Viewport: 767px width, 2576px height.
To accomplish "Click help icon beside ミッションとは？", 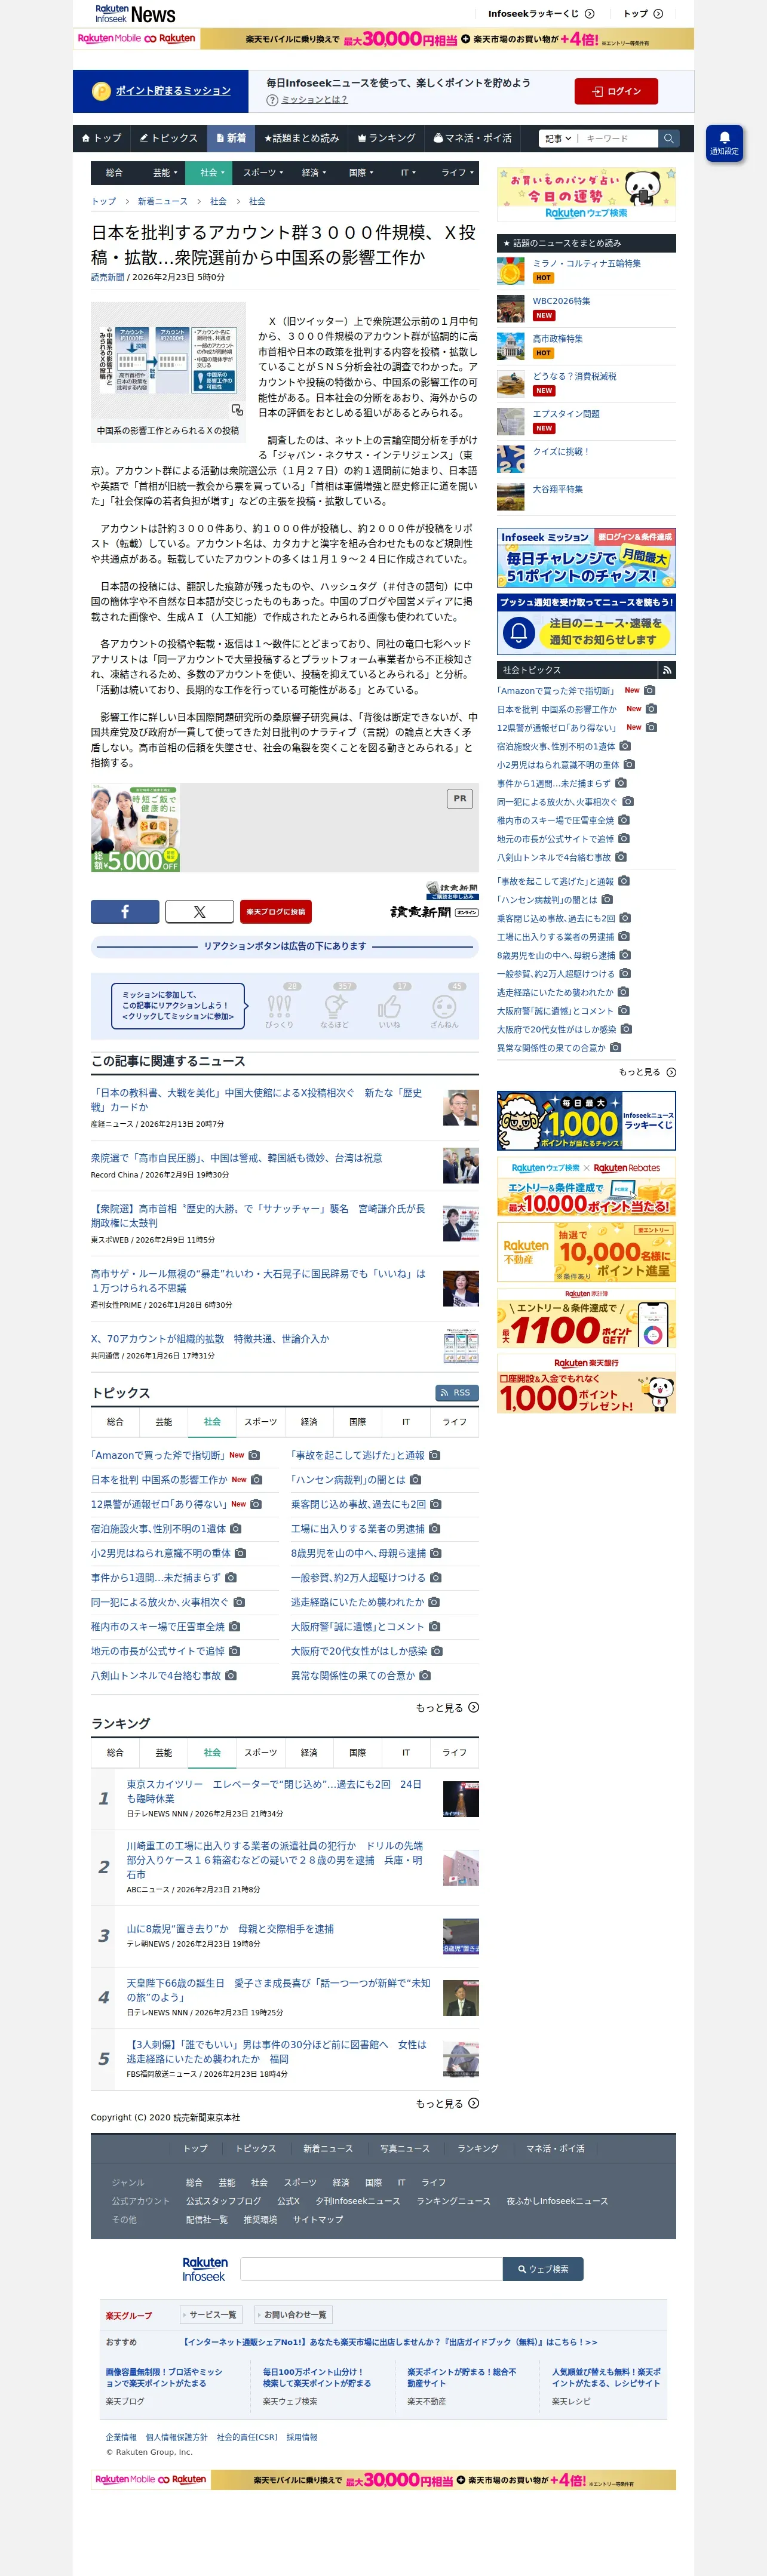I will (x=272, y=100).
